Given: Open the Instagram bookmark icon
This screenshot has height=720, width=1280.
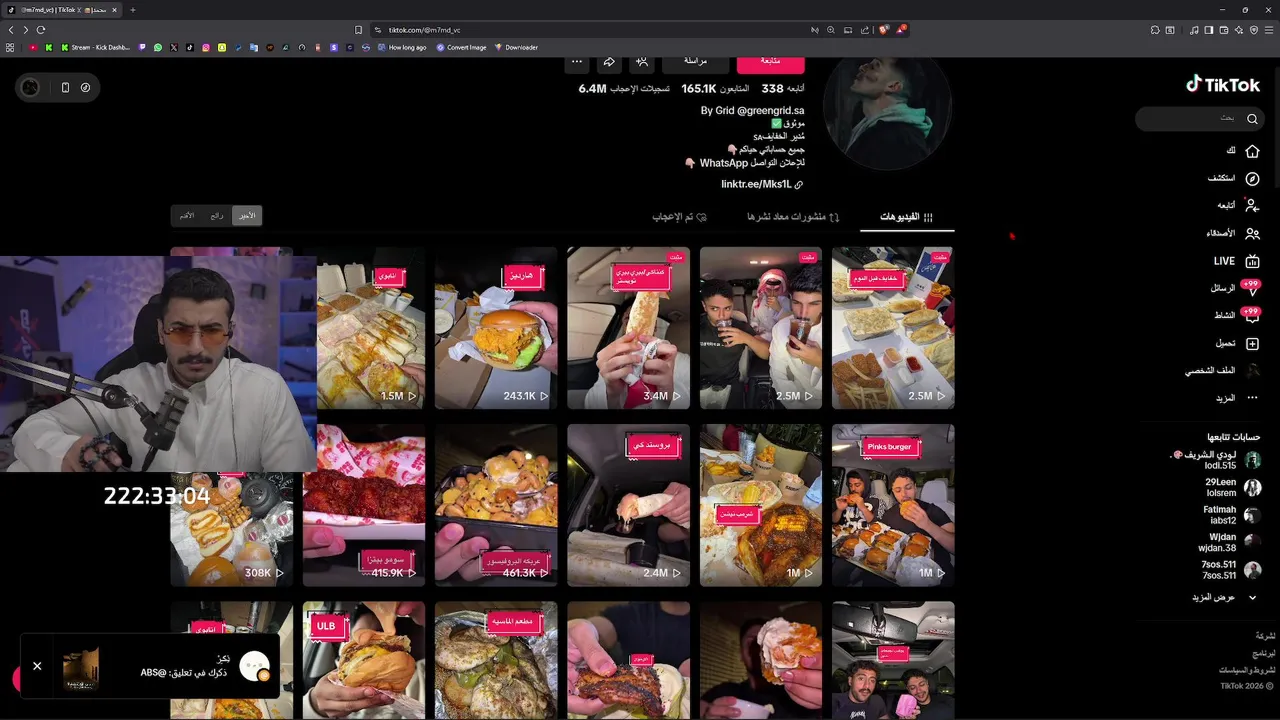Looking at the screenshot, I should click(x=206, y=47).
